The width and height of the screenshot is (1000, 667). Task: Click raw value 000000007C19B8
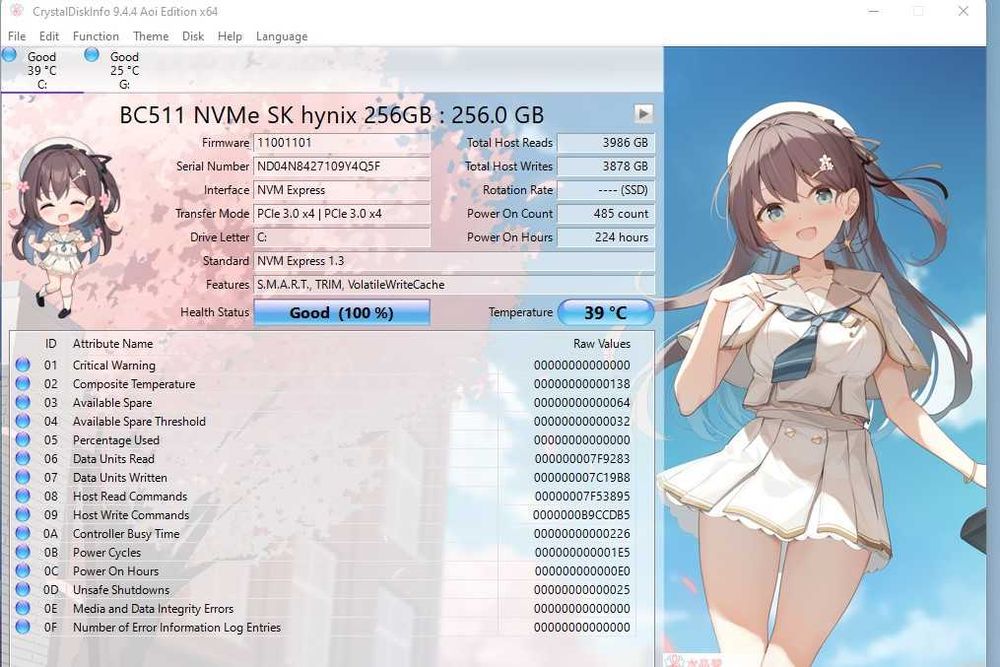tap(582, 478)
